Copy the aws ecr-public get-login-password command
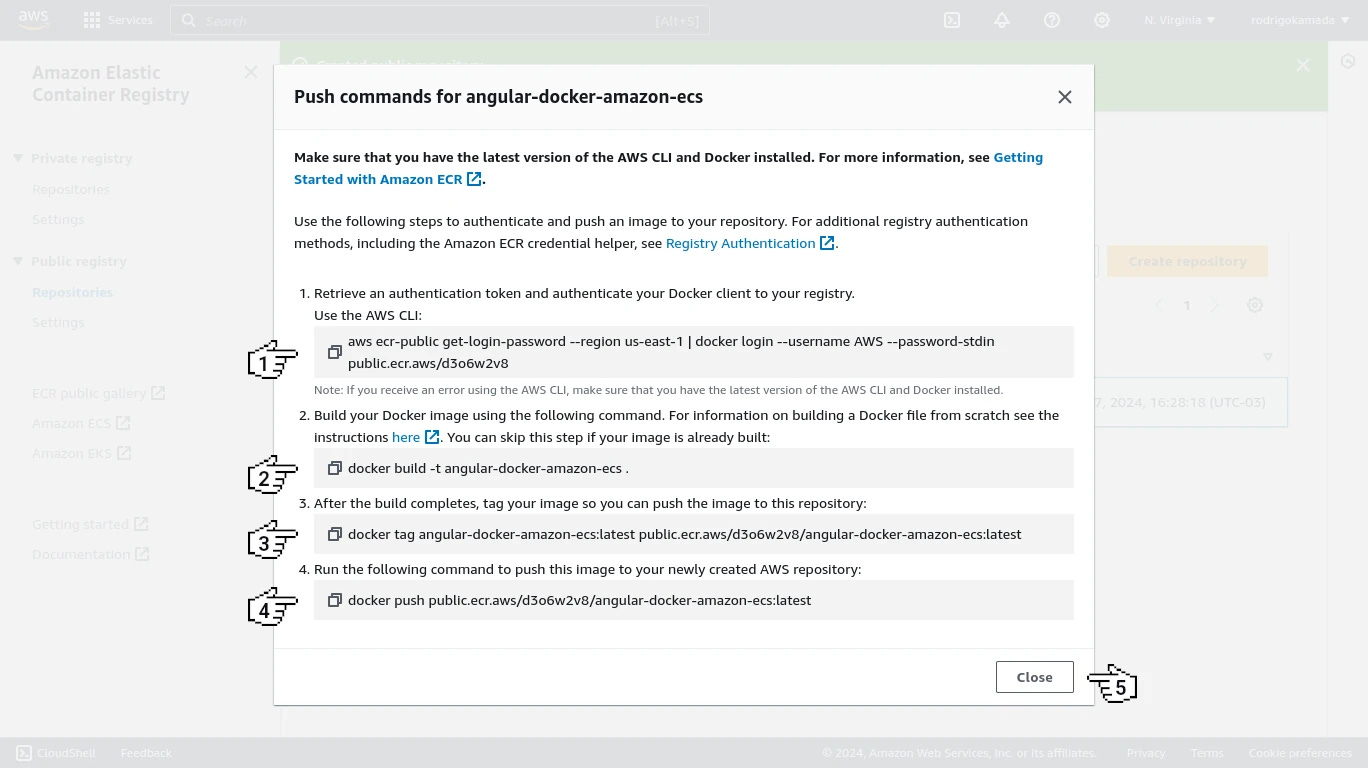 335,352
